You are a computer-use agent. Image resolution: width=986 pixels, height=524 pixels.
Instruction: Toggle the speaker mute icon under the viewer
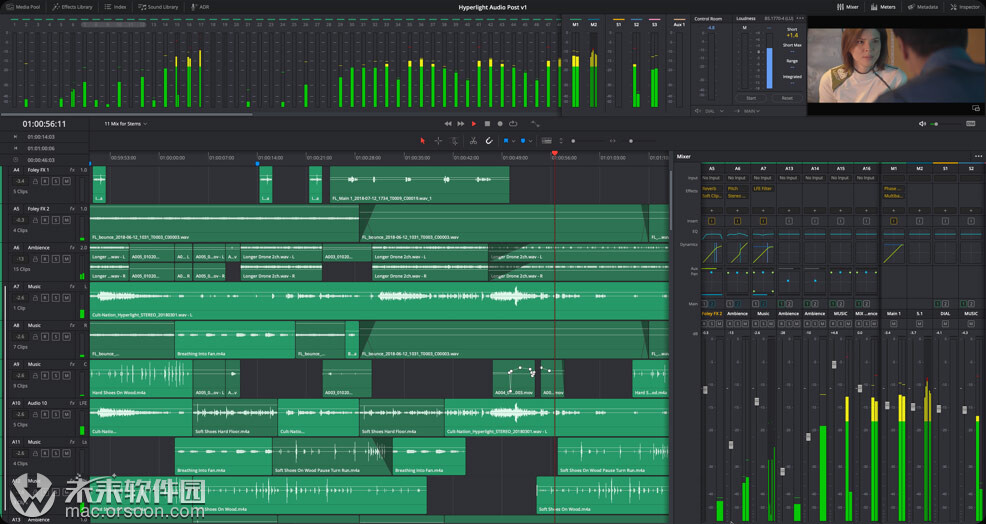(x=922, y=124)
